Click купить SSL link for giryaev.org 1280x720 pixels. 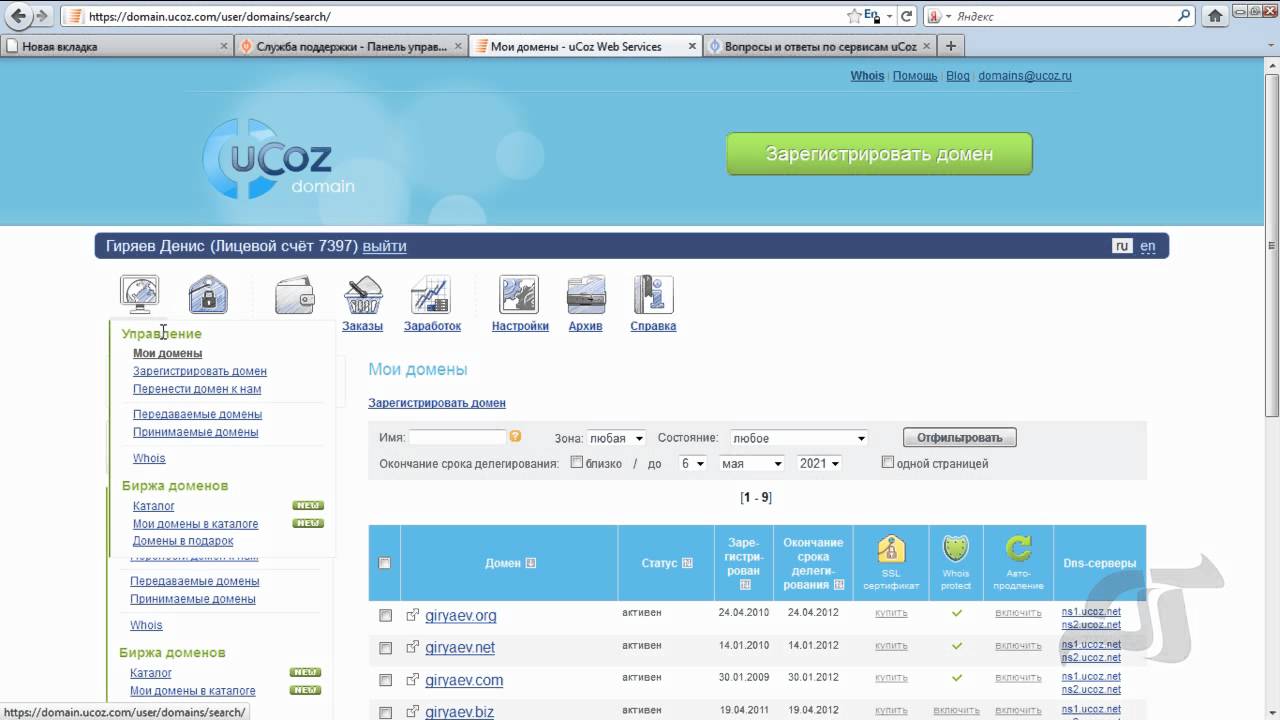click(891, 613)
